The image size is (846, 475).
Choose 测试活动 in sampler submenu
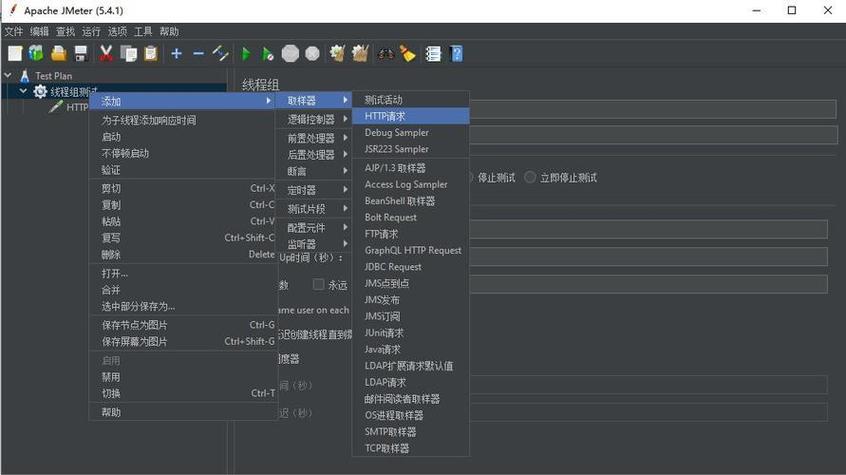tap(411, 100)
